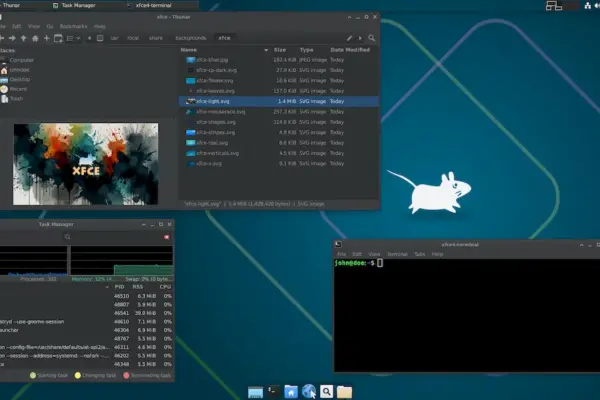This screenshot has width=600, height=400.
Task: Click the XFCE paint splash preview image
Action: [x=86, y=164]
